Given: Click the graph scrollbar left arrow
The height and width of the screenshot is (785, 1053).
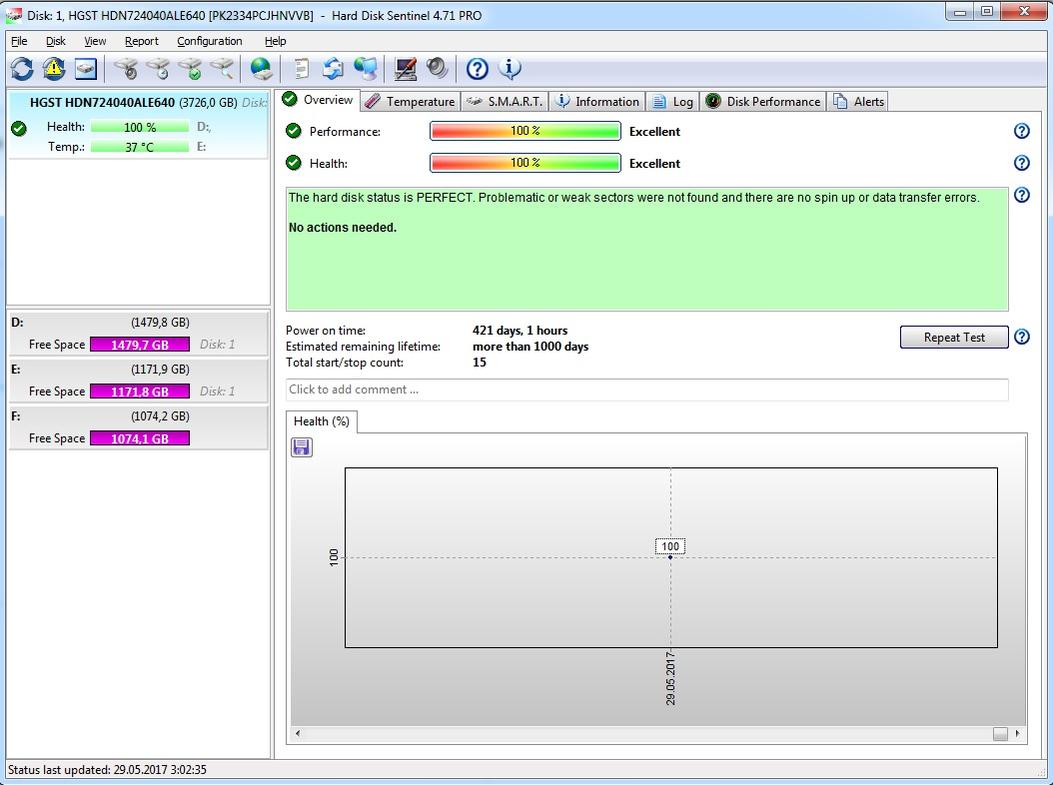Looking at the screenshot, I should coord(297,733).
